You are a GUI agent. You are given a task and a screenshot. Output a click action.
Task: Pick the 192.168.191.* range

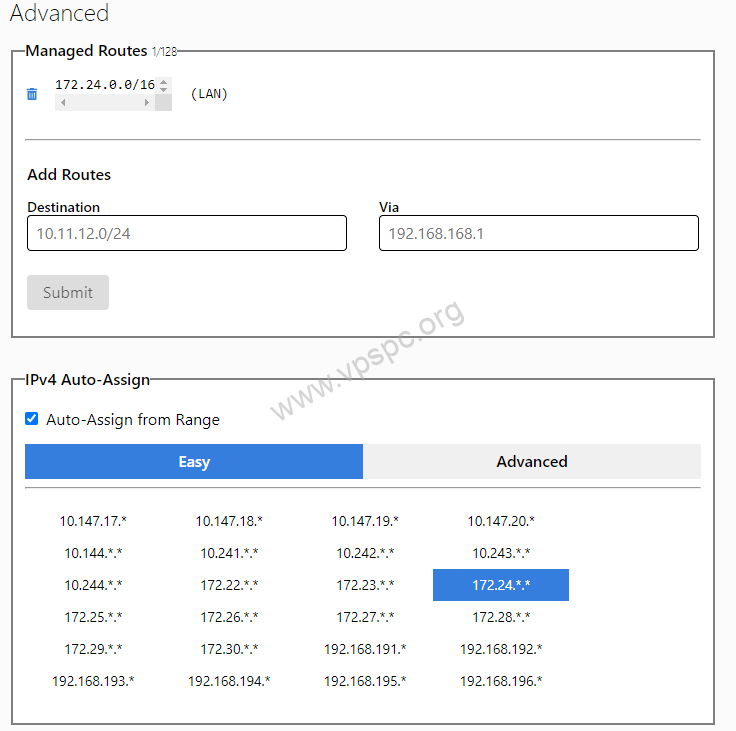(365, 649)
